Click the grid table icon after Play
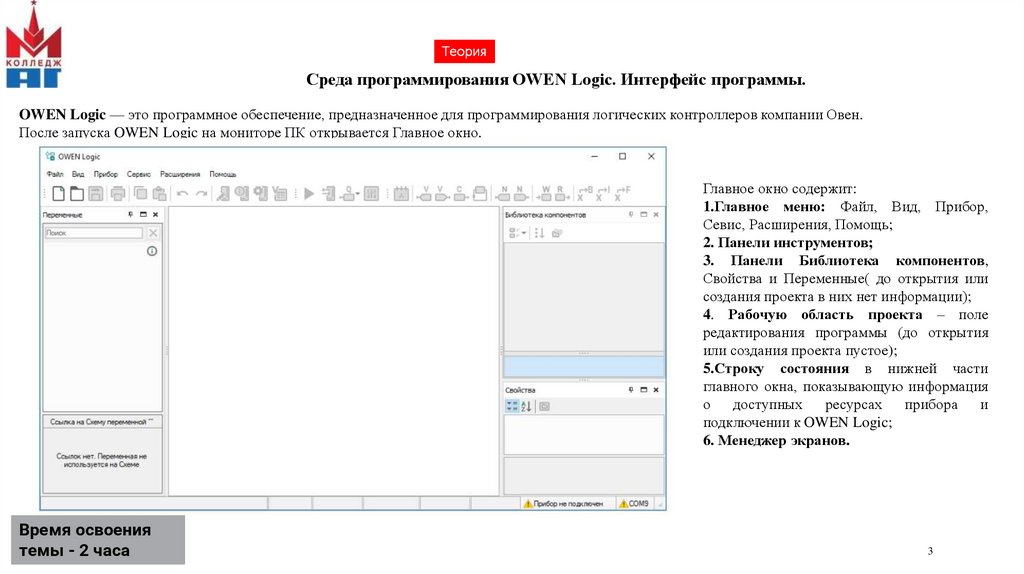1024x574 pixels. point(372,193)
